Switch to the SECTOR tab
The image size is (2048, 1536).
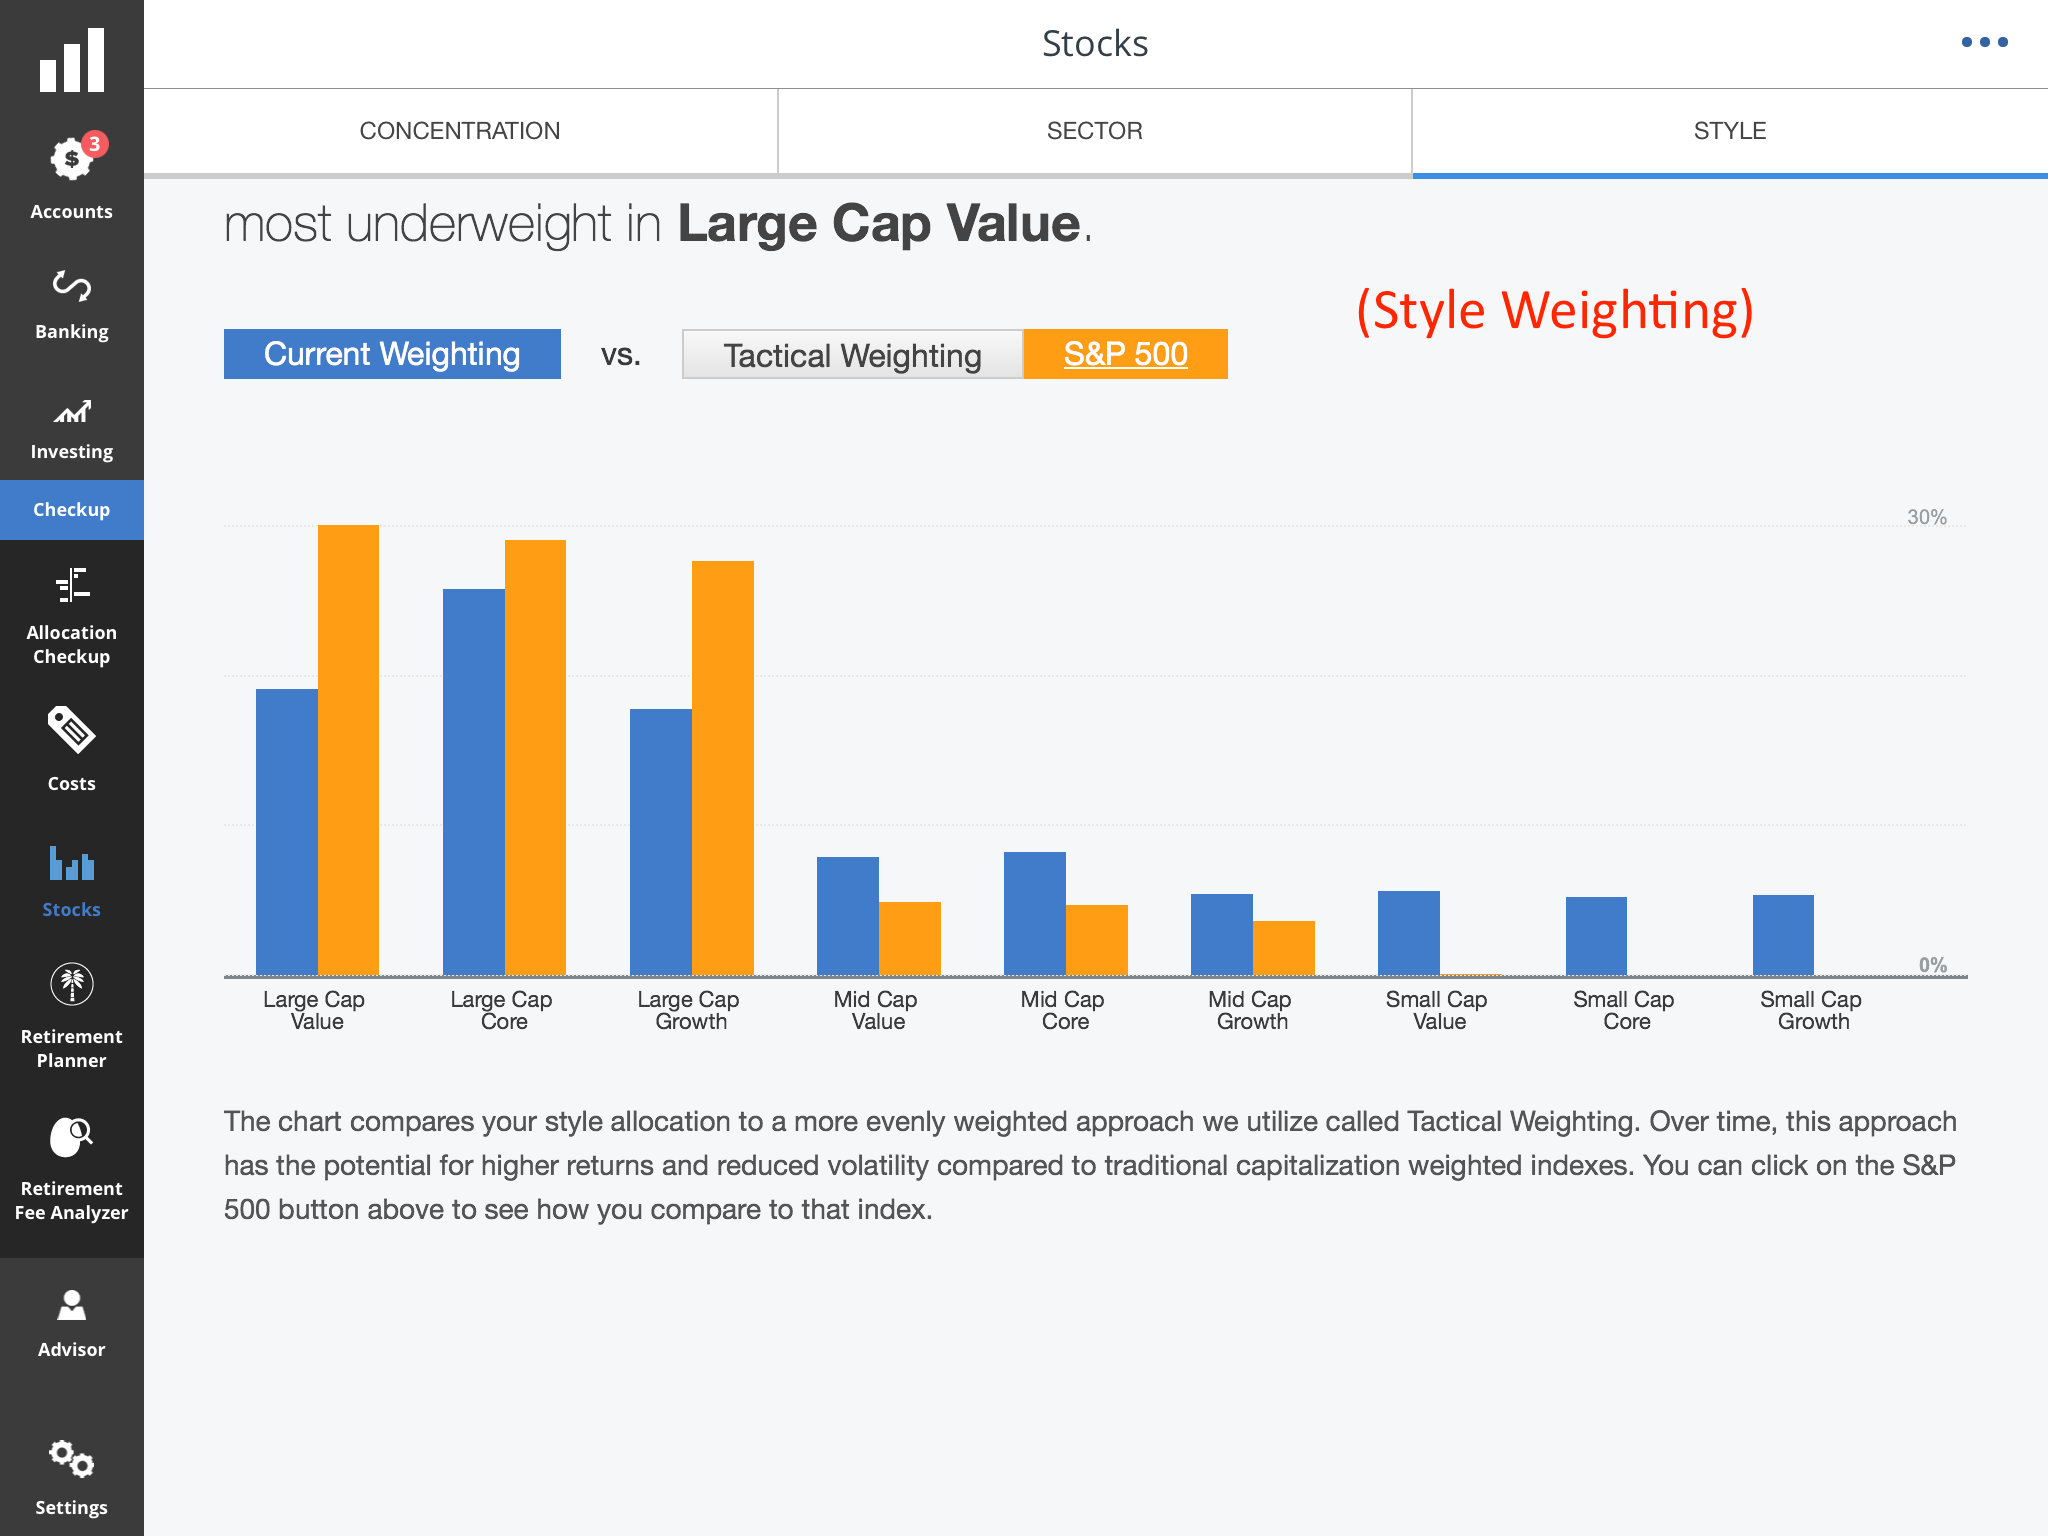coord(1095,131)
